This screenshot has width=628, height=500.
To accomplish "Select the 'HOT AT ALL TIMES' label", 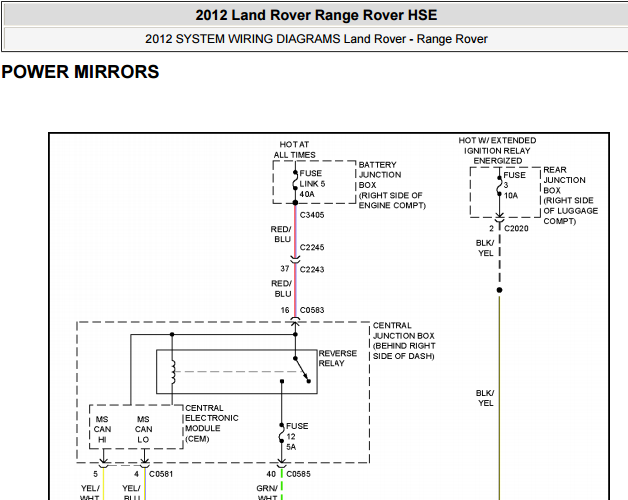I will click(294, 149).
